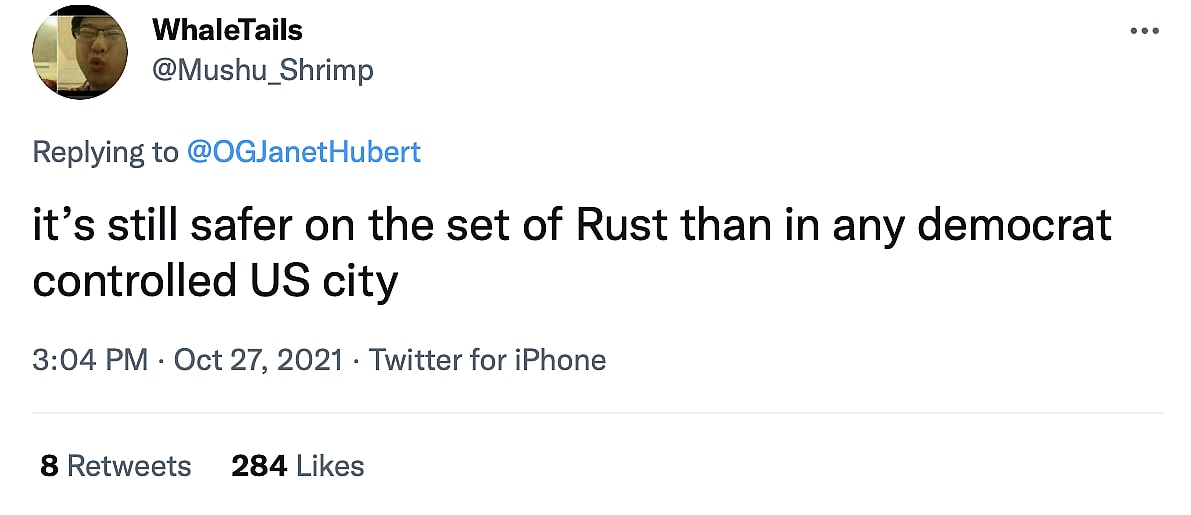Open the tweet's three-dot more options menu
The image size is (1191, 515).
(1143, 31)
